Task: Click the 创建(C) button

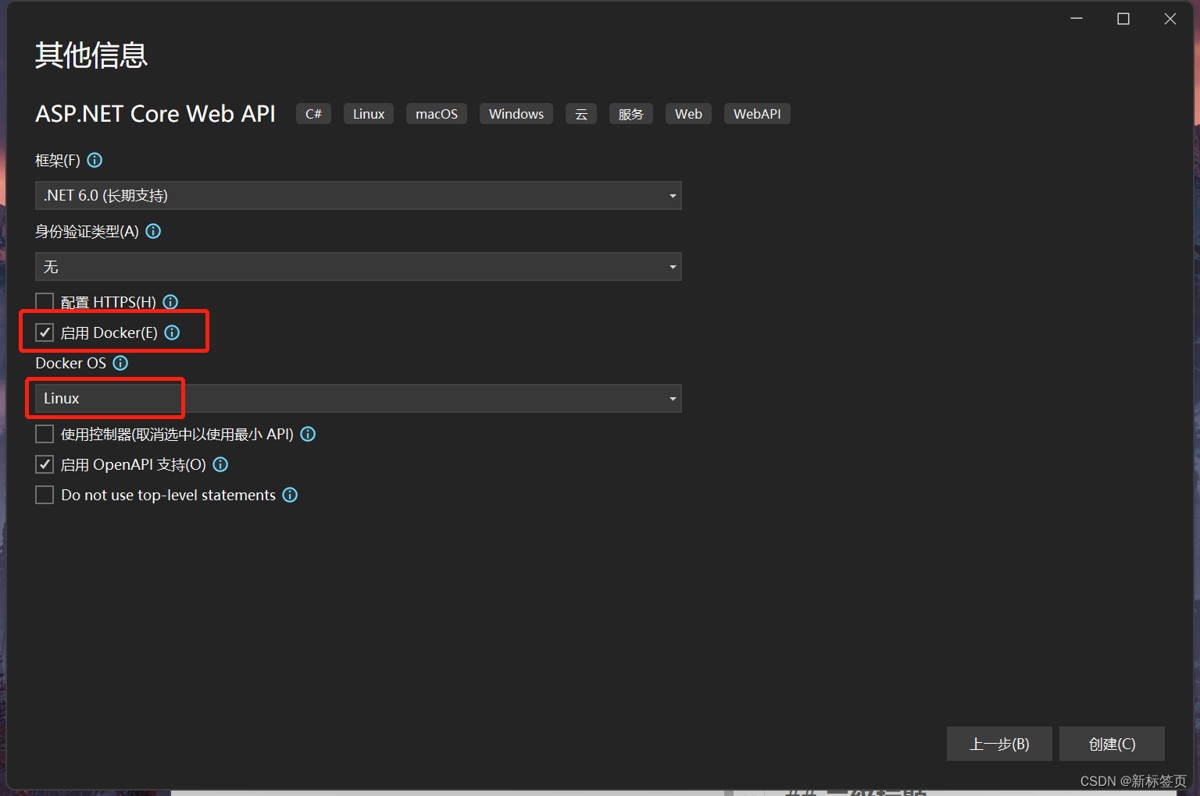Action: (1112, 744)
